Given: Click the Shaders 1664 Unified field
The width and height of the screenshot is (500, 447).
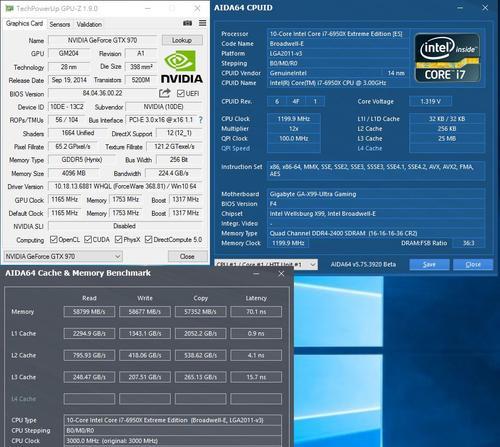Looking at the screenshot, I should [x=78, y=133].
